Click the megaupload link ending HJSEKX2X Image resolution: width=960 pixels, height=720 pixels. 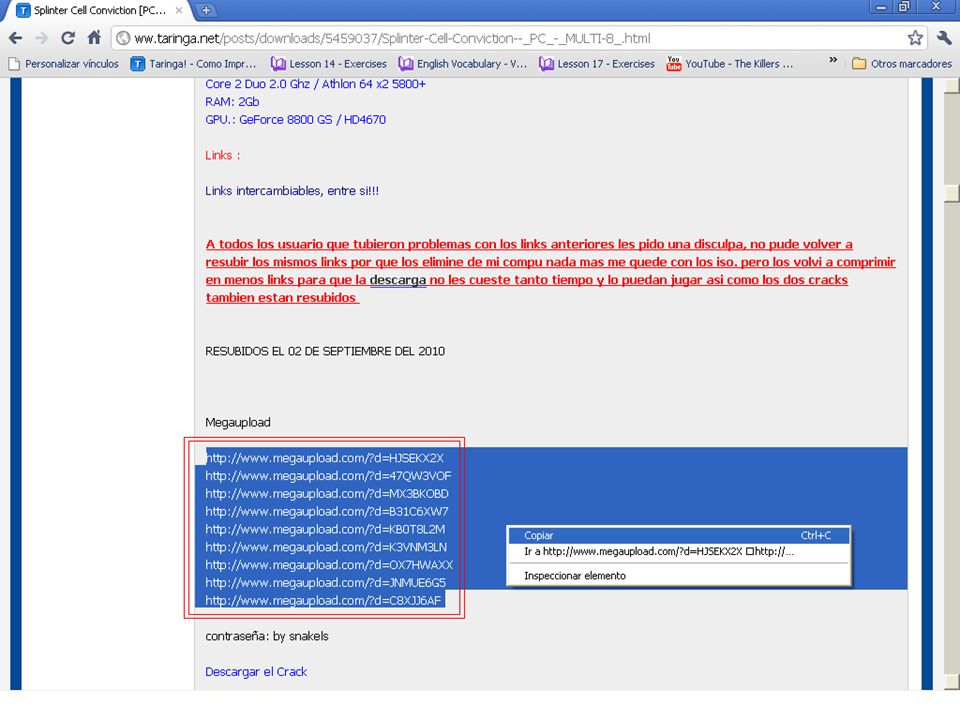point(324,458)
